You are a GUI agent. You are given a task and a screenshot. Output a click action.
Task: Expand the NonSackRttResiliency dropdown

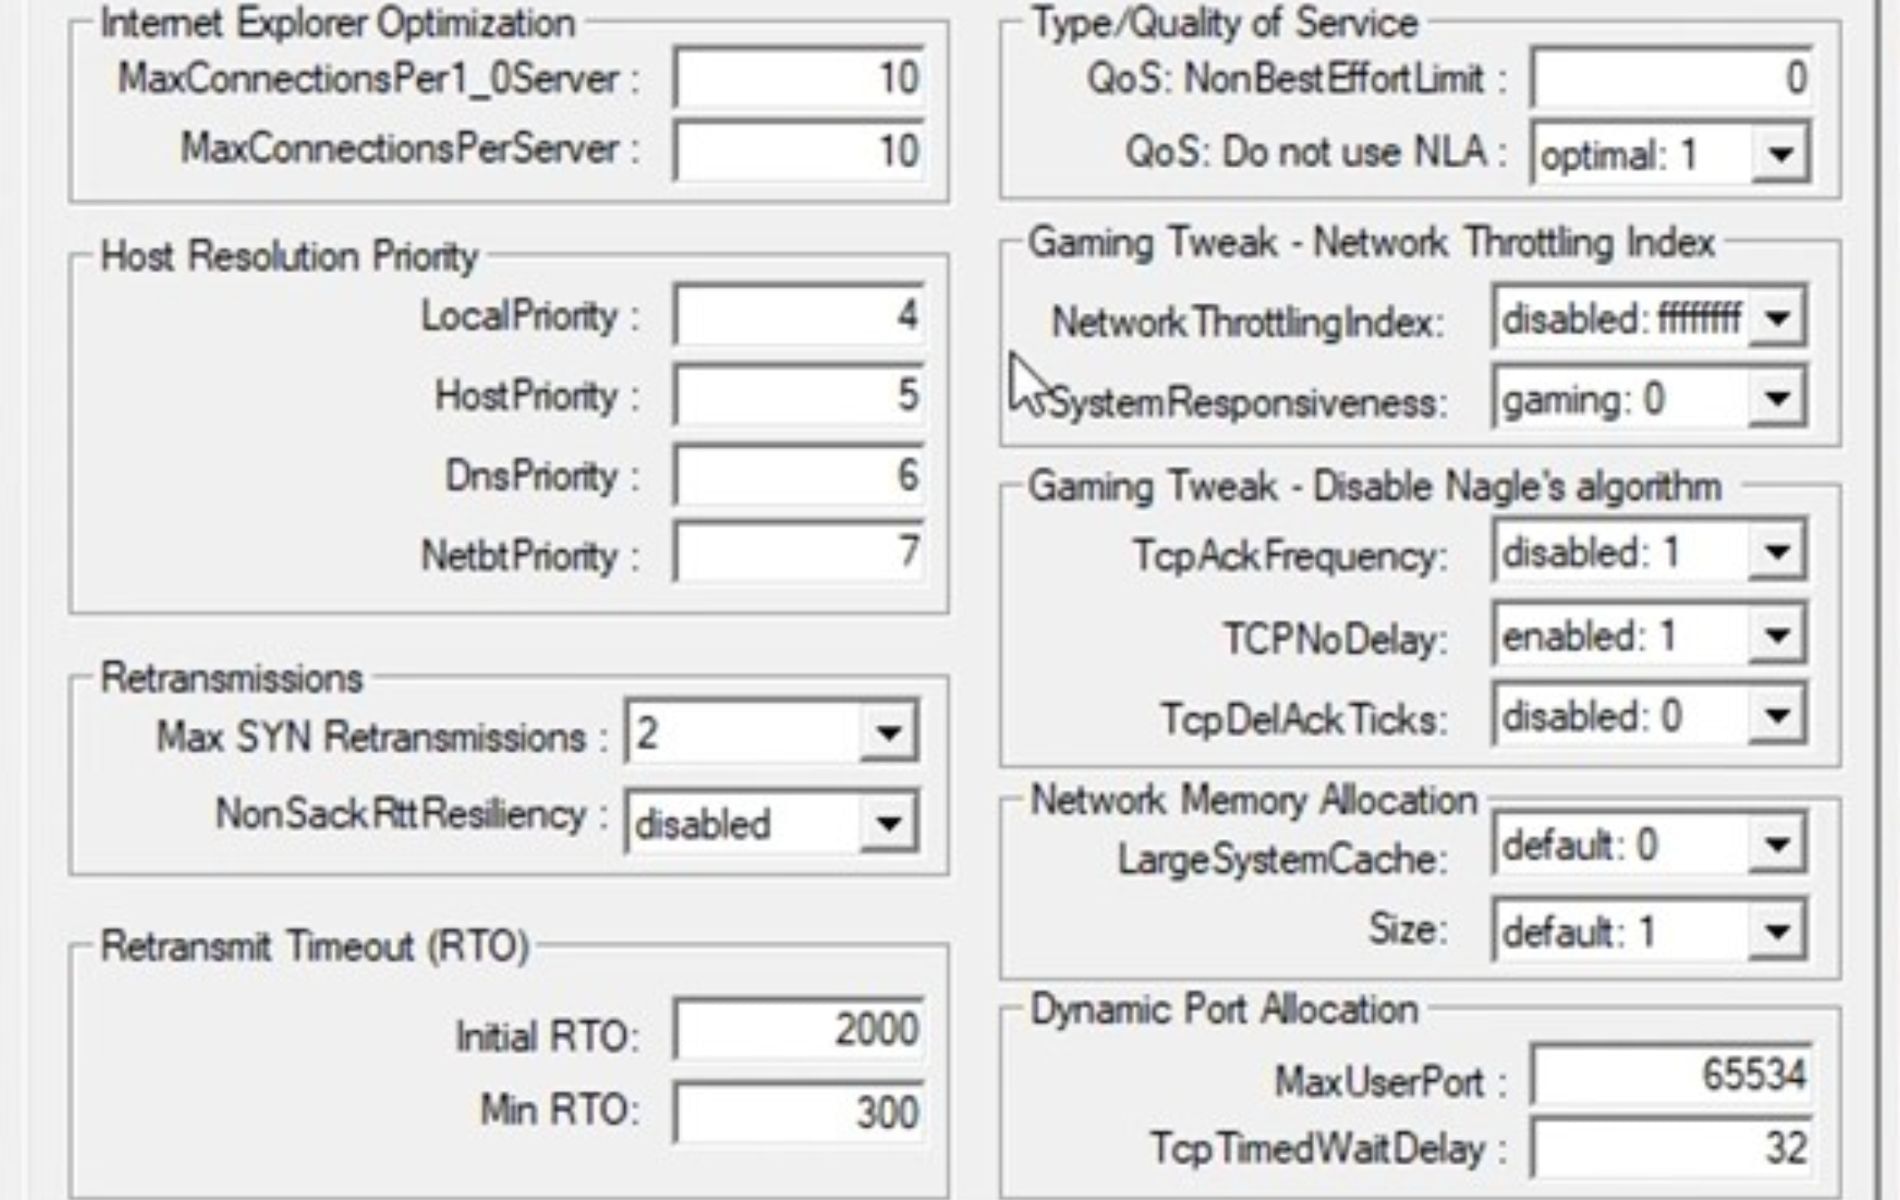click(890, 823)
